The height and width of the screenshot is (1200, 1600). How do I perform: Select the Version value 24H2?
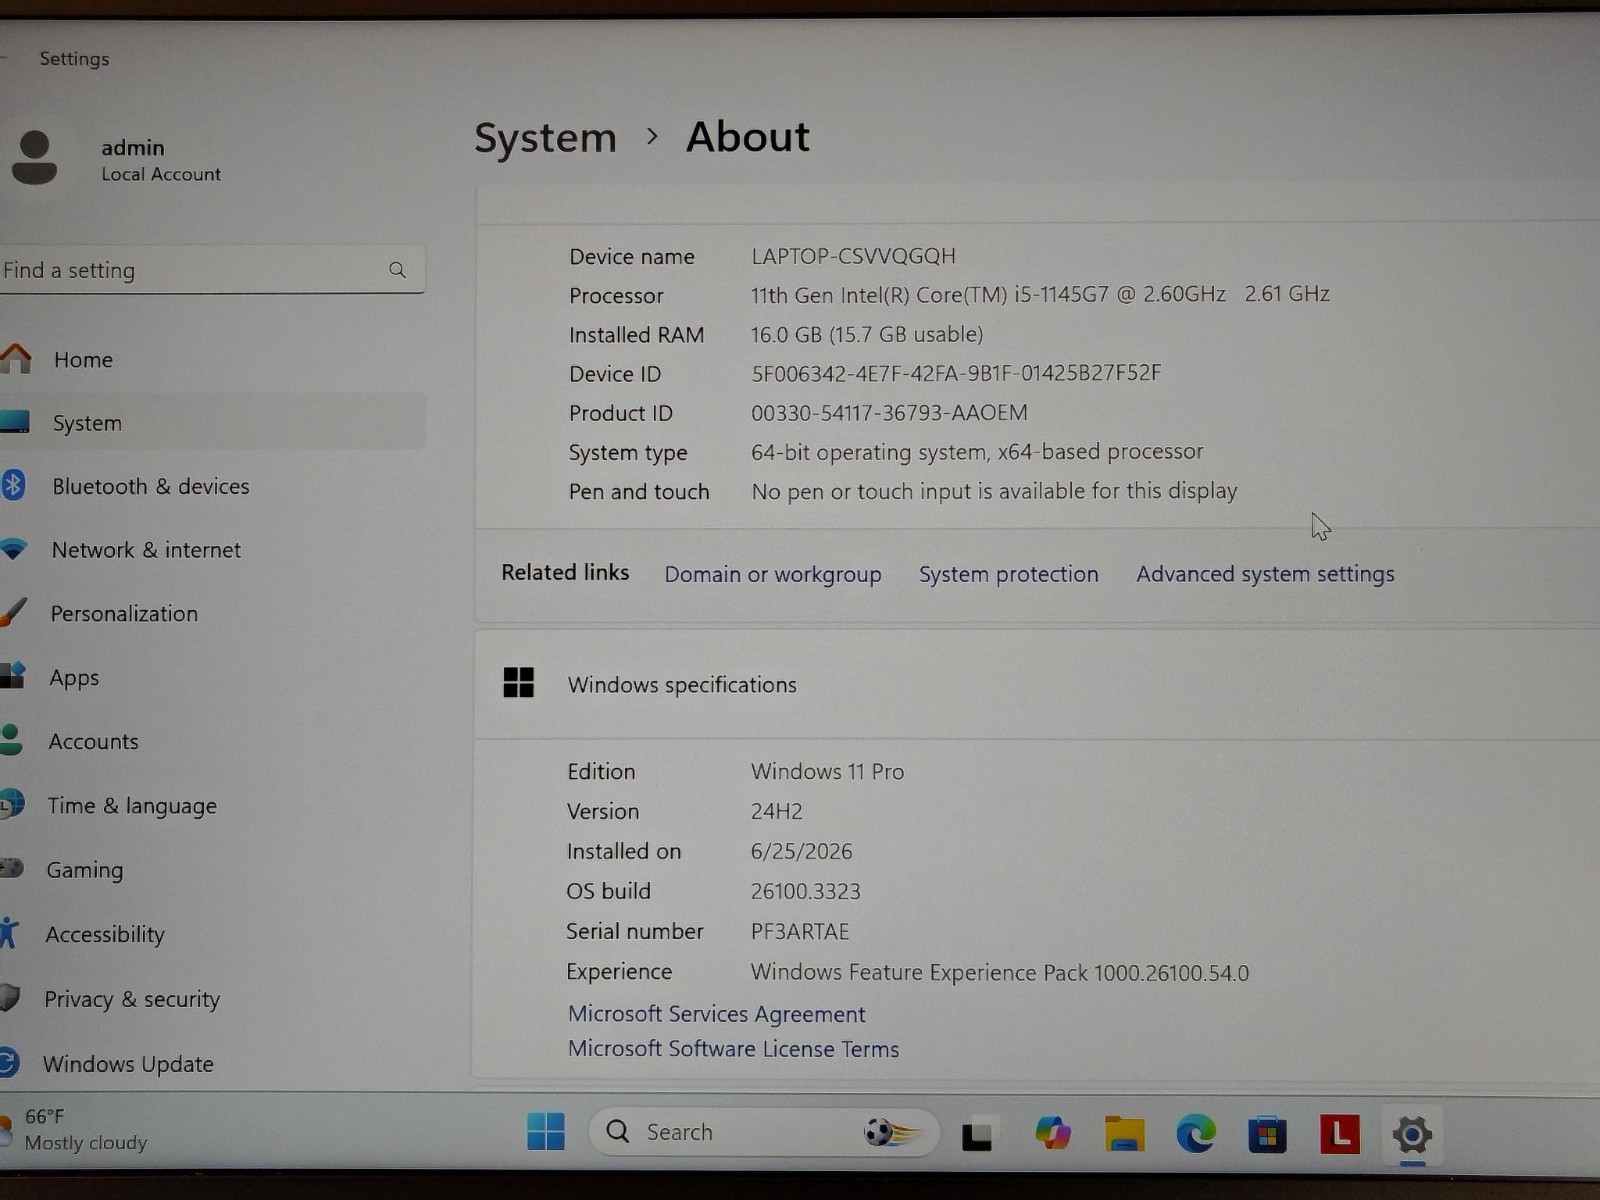(x=777, y=812)
